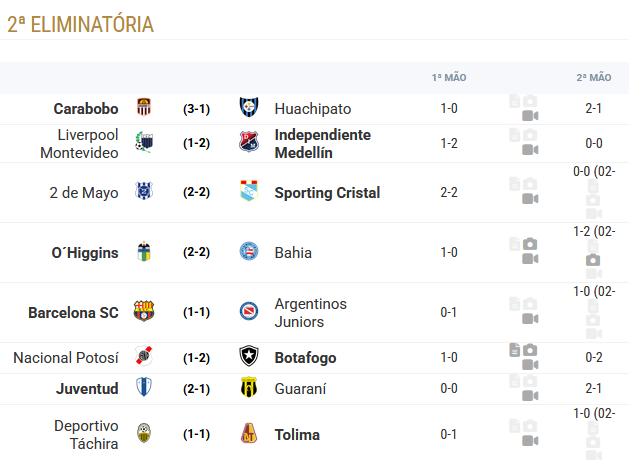
Task: Click the Carabobo team crest
Action: click(144, 108)
